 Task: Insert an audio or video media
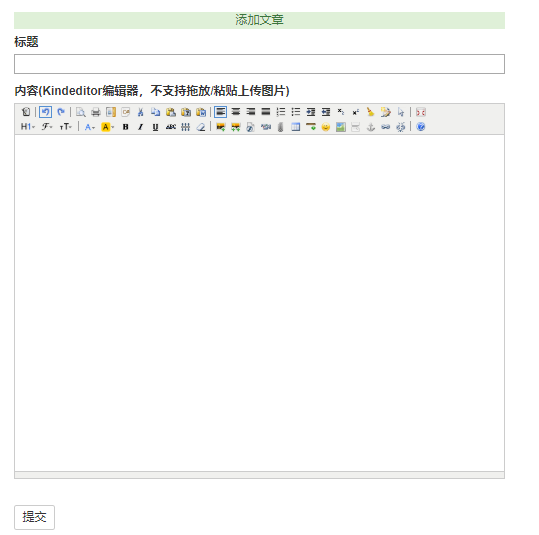coord(266,127)
